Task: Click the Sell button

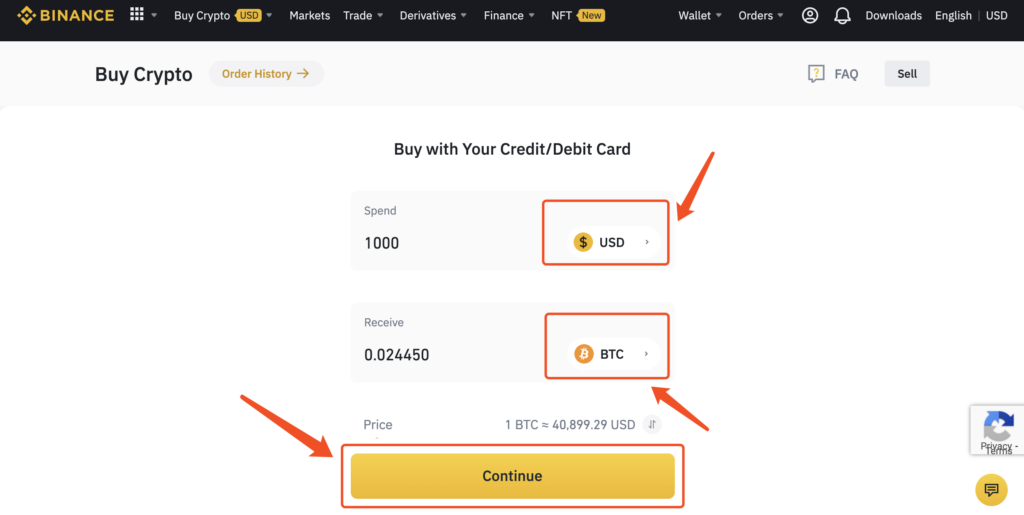Action: click(x=907, y=74)
